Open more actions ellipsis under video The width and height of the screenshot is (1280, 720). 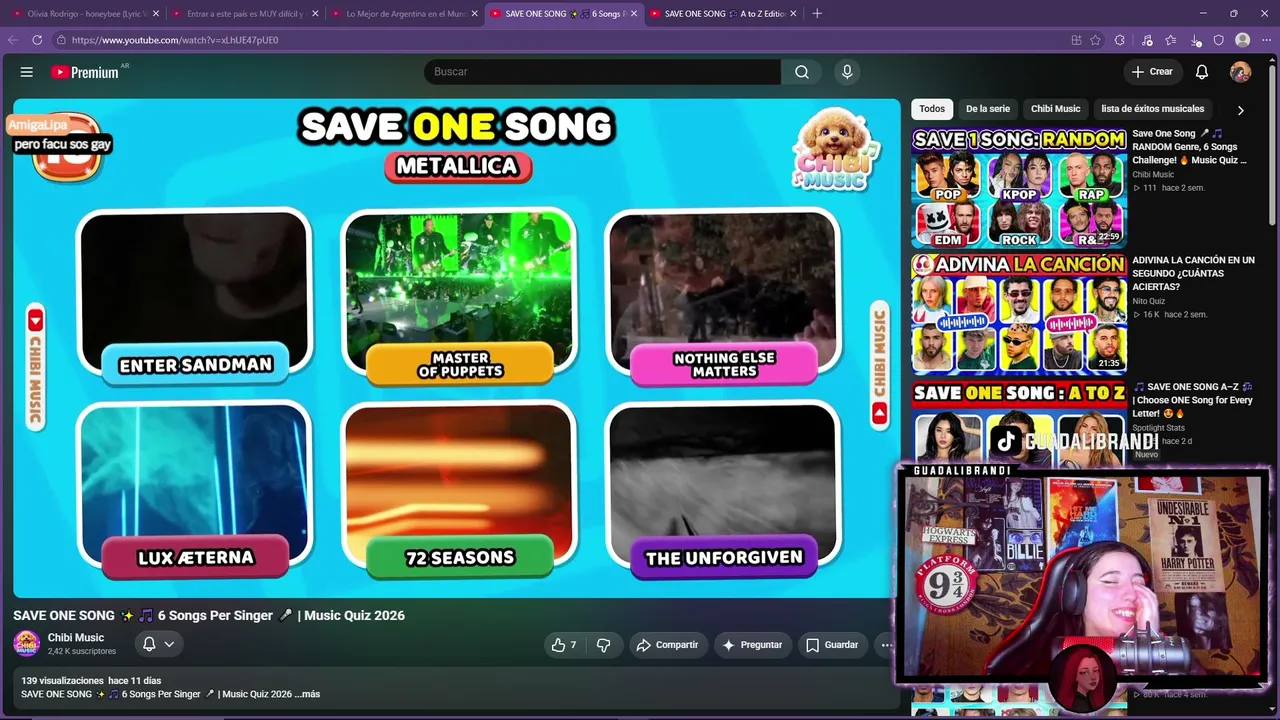886,645
